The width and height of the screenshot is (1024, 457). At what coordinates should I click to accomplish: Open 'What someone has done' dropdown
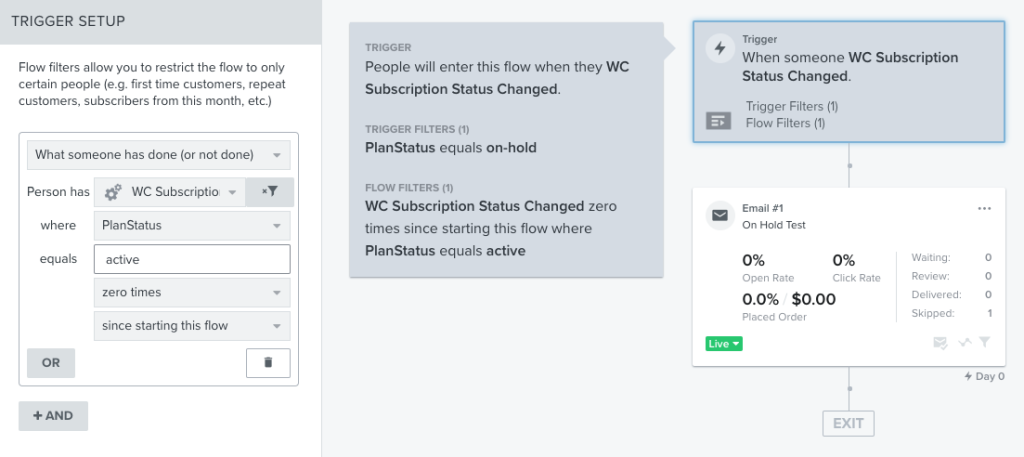(x=159, y=155)
